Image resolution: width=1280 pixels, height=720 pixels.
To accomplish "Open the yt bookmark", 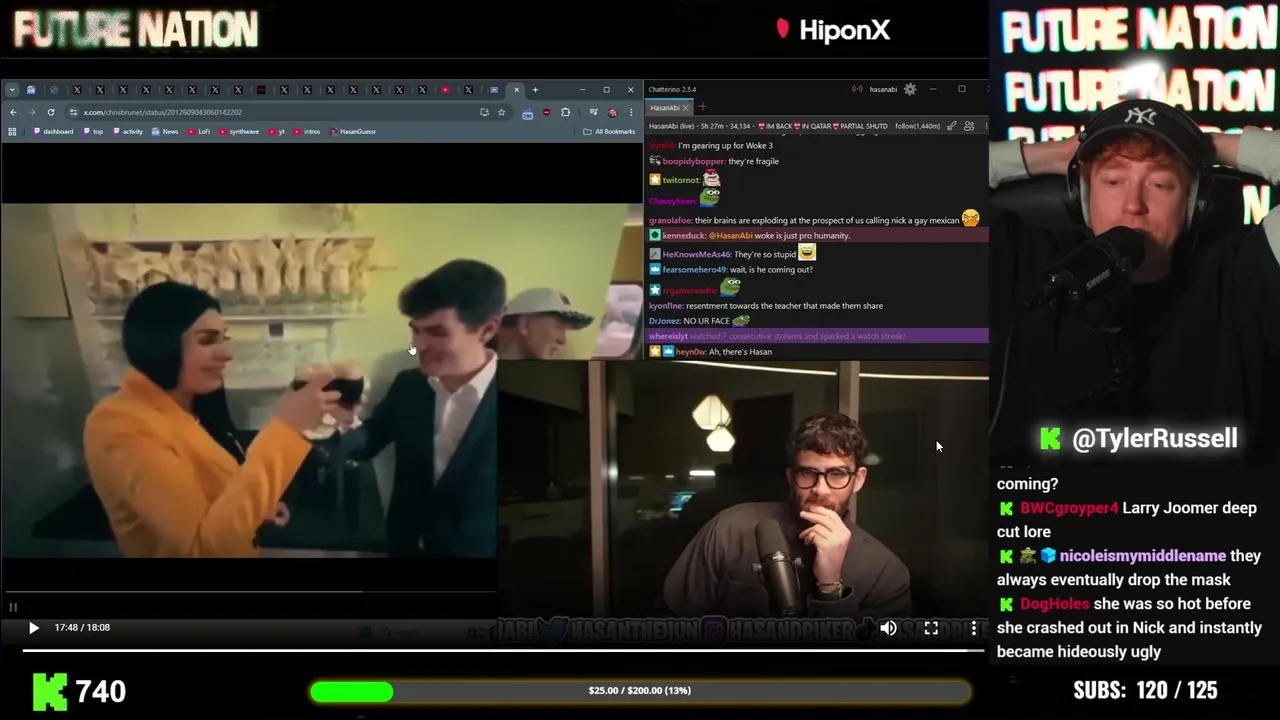I will point(276,132).
